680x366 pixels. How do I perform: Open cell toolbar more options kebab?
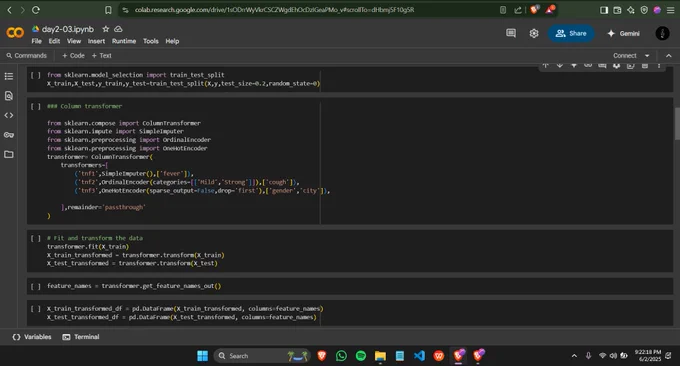click(659, 65)
